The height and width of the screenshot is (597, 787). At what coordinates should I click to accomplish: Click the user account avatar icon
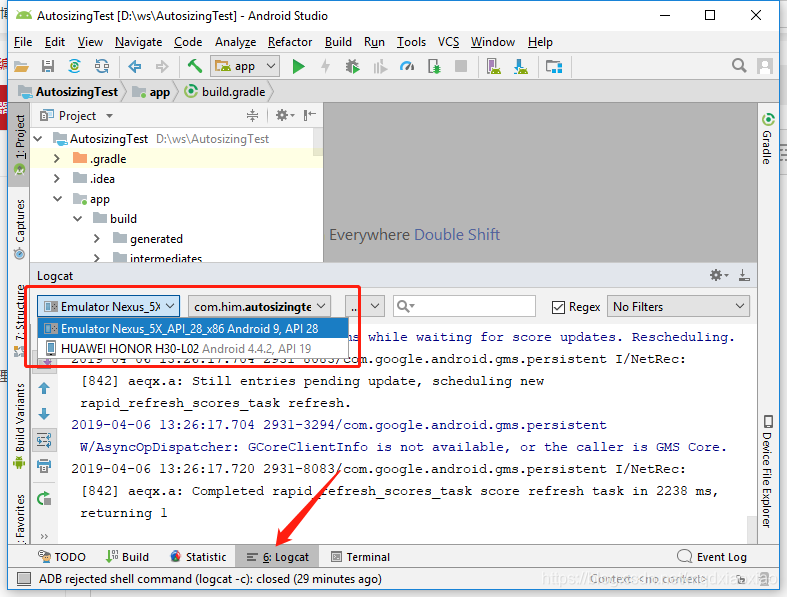coord(765,66)
